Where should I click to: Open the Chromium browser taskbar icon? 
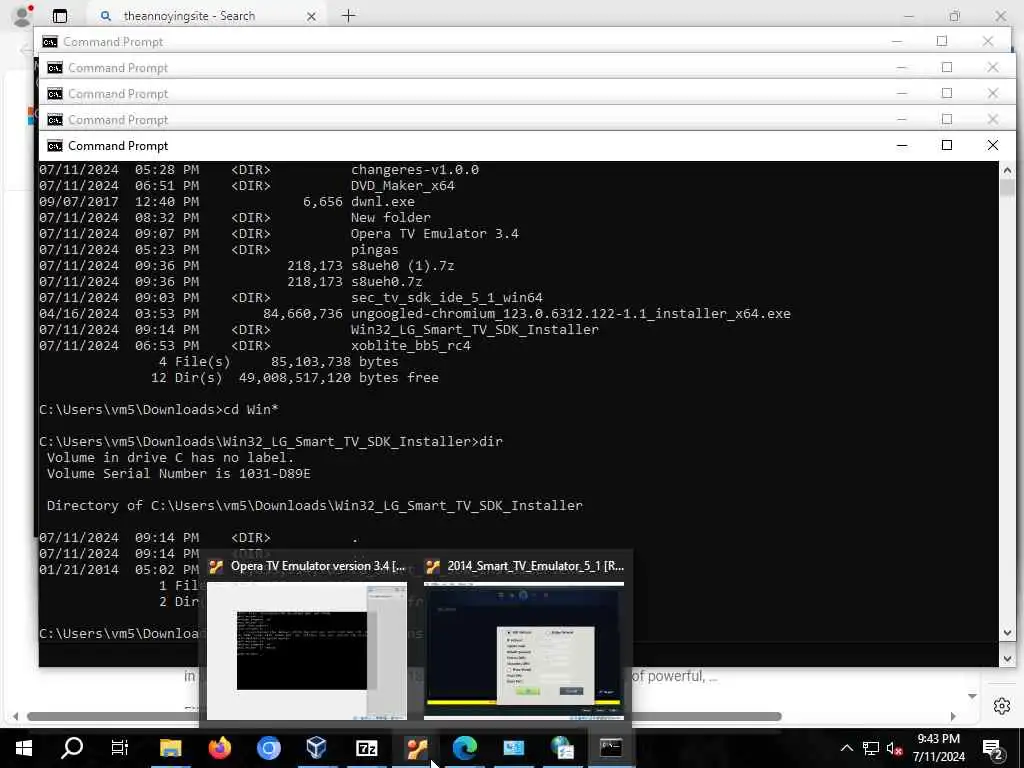(268, 748)
